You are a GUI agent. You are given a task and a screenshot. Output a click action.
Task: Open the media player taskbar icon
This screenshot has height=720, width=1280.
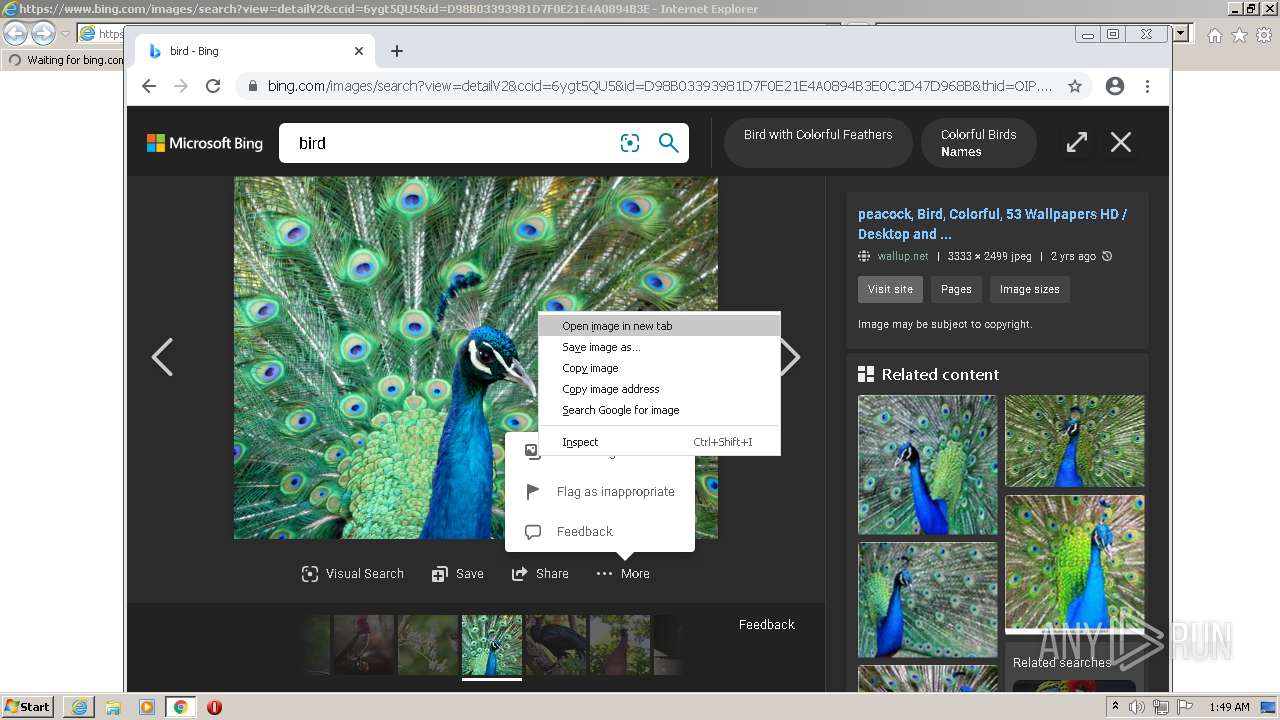click(147, 707)
